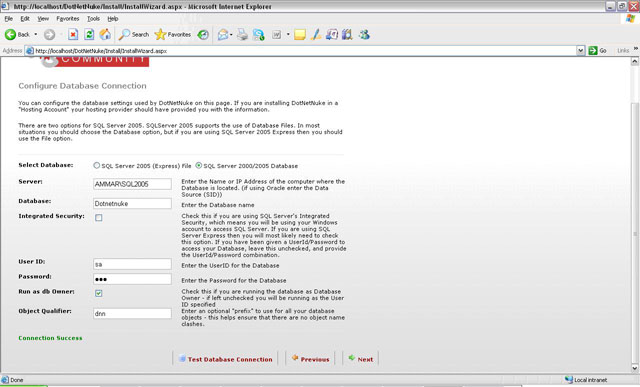Select SQL Server 2005 (Express) File option
Viewport: 640px width, 387px height.
tap(96, 165)
